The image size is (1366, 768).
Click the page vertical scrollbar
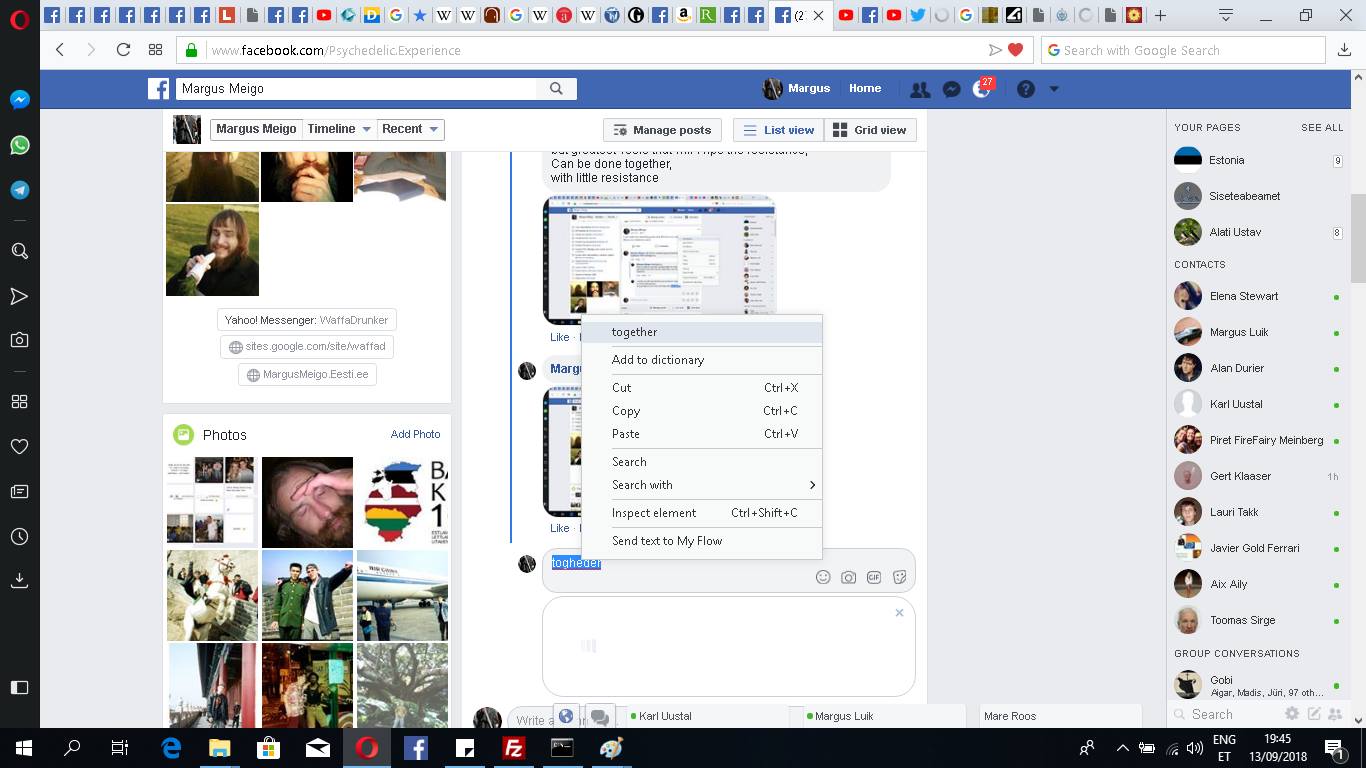coord(1358,240)
